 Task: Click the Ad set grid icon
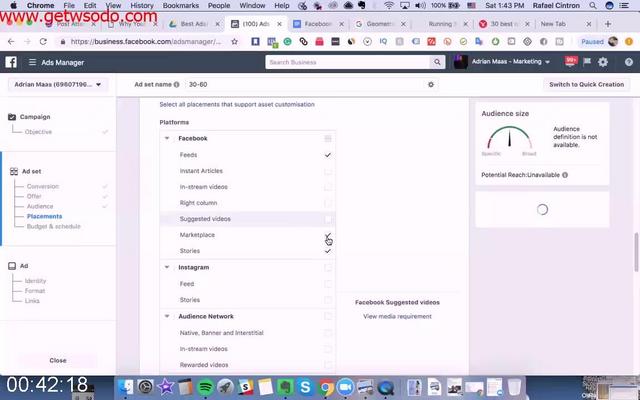point(13,171)
